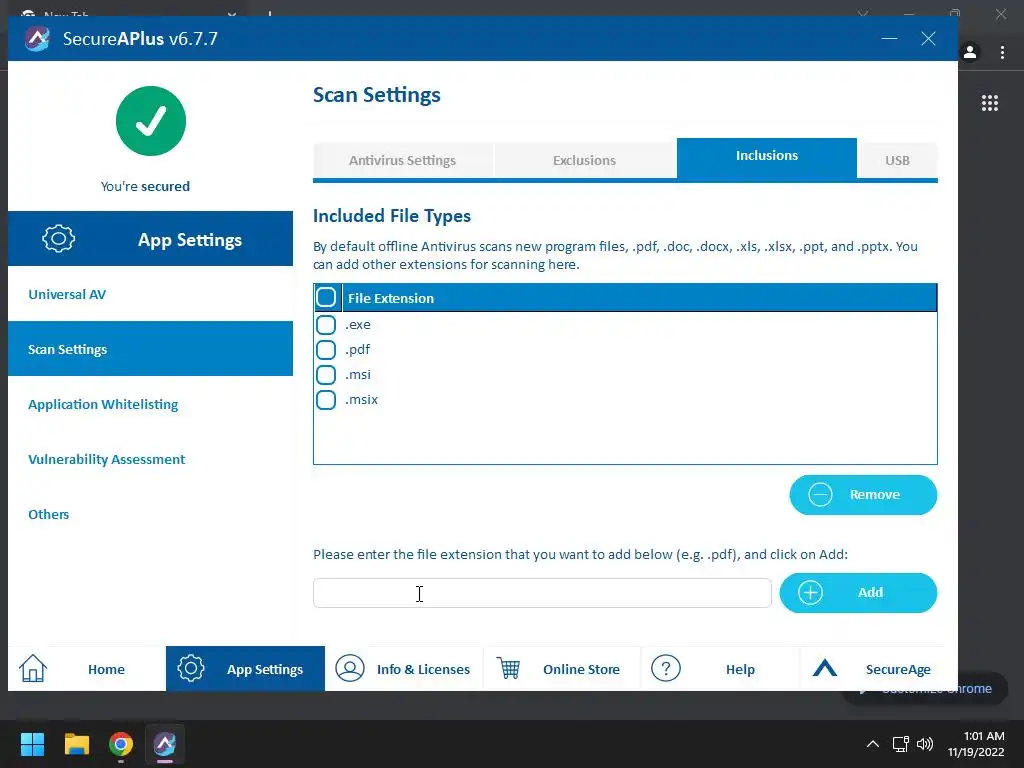The height and width of the screenshot is (768, 1024).
Task: Click the Chrome profile avatar icon
Action: 970,52
